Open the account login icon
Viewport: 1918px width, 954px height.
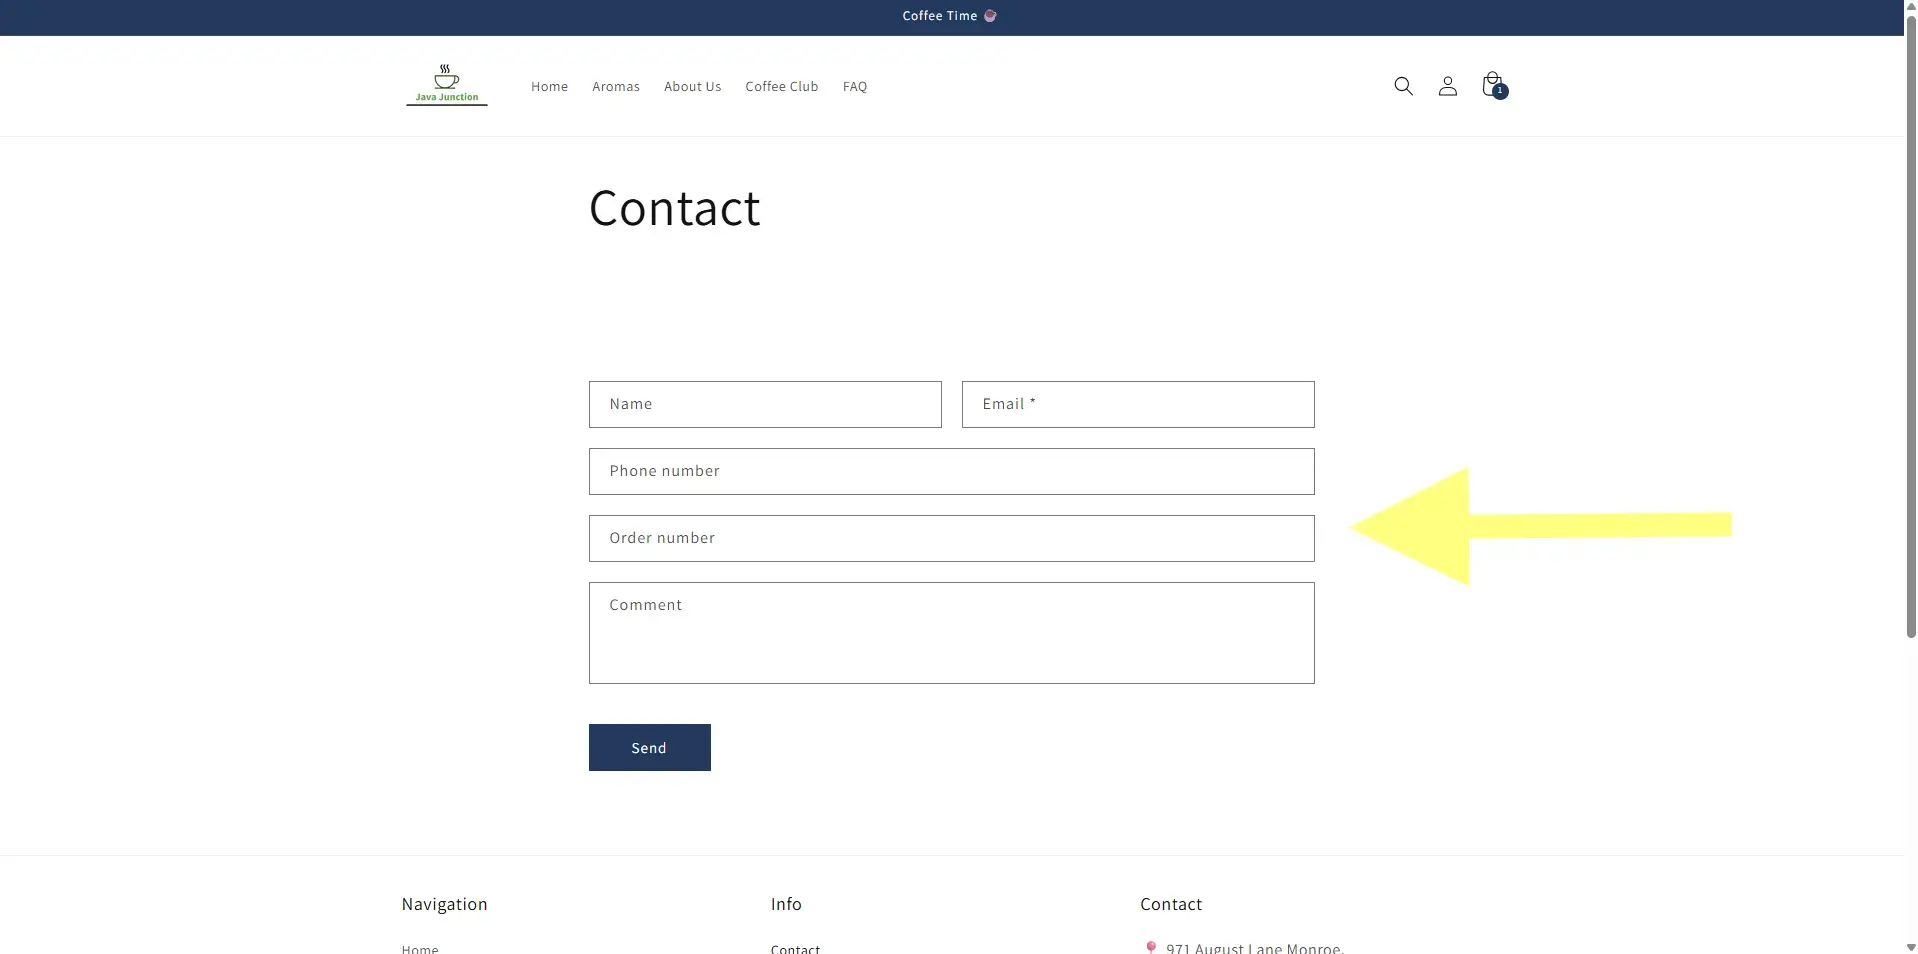point(1447,86)
